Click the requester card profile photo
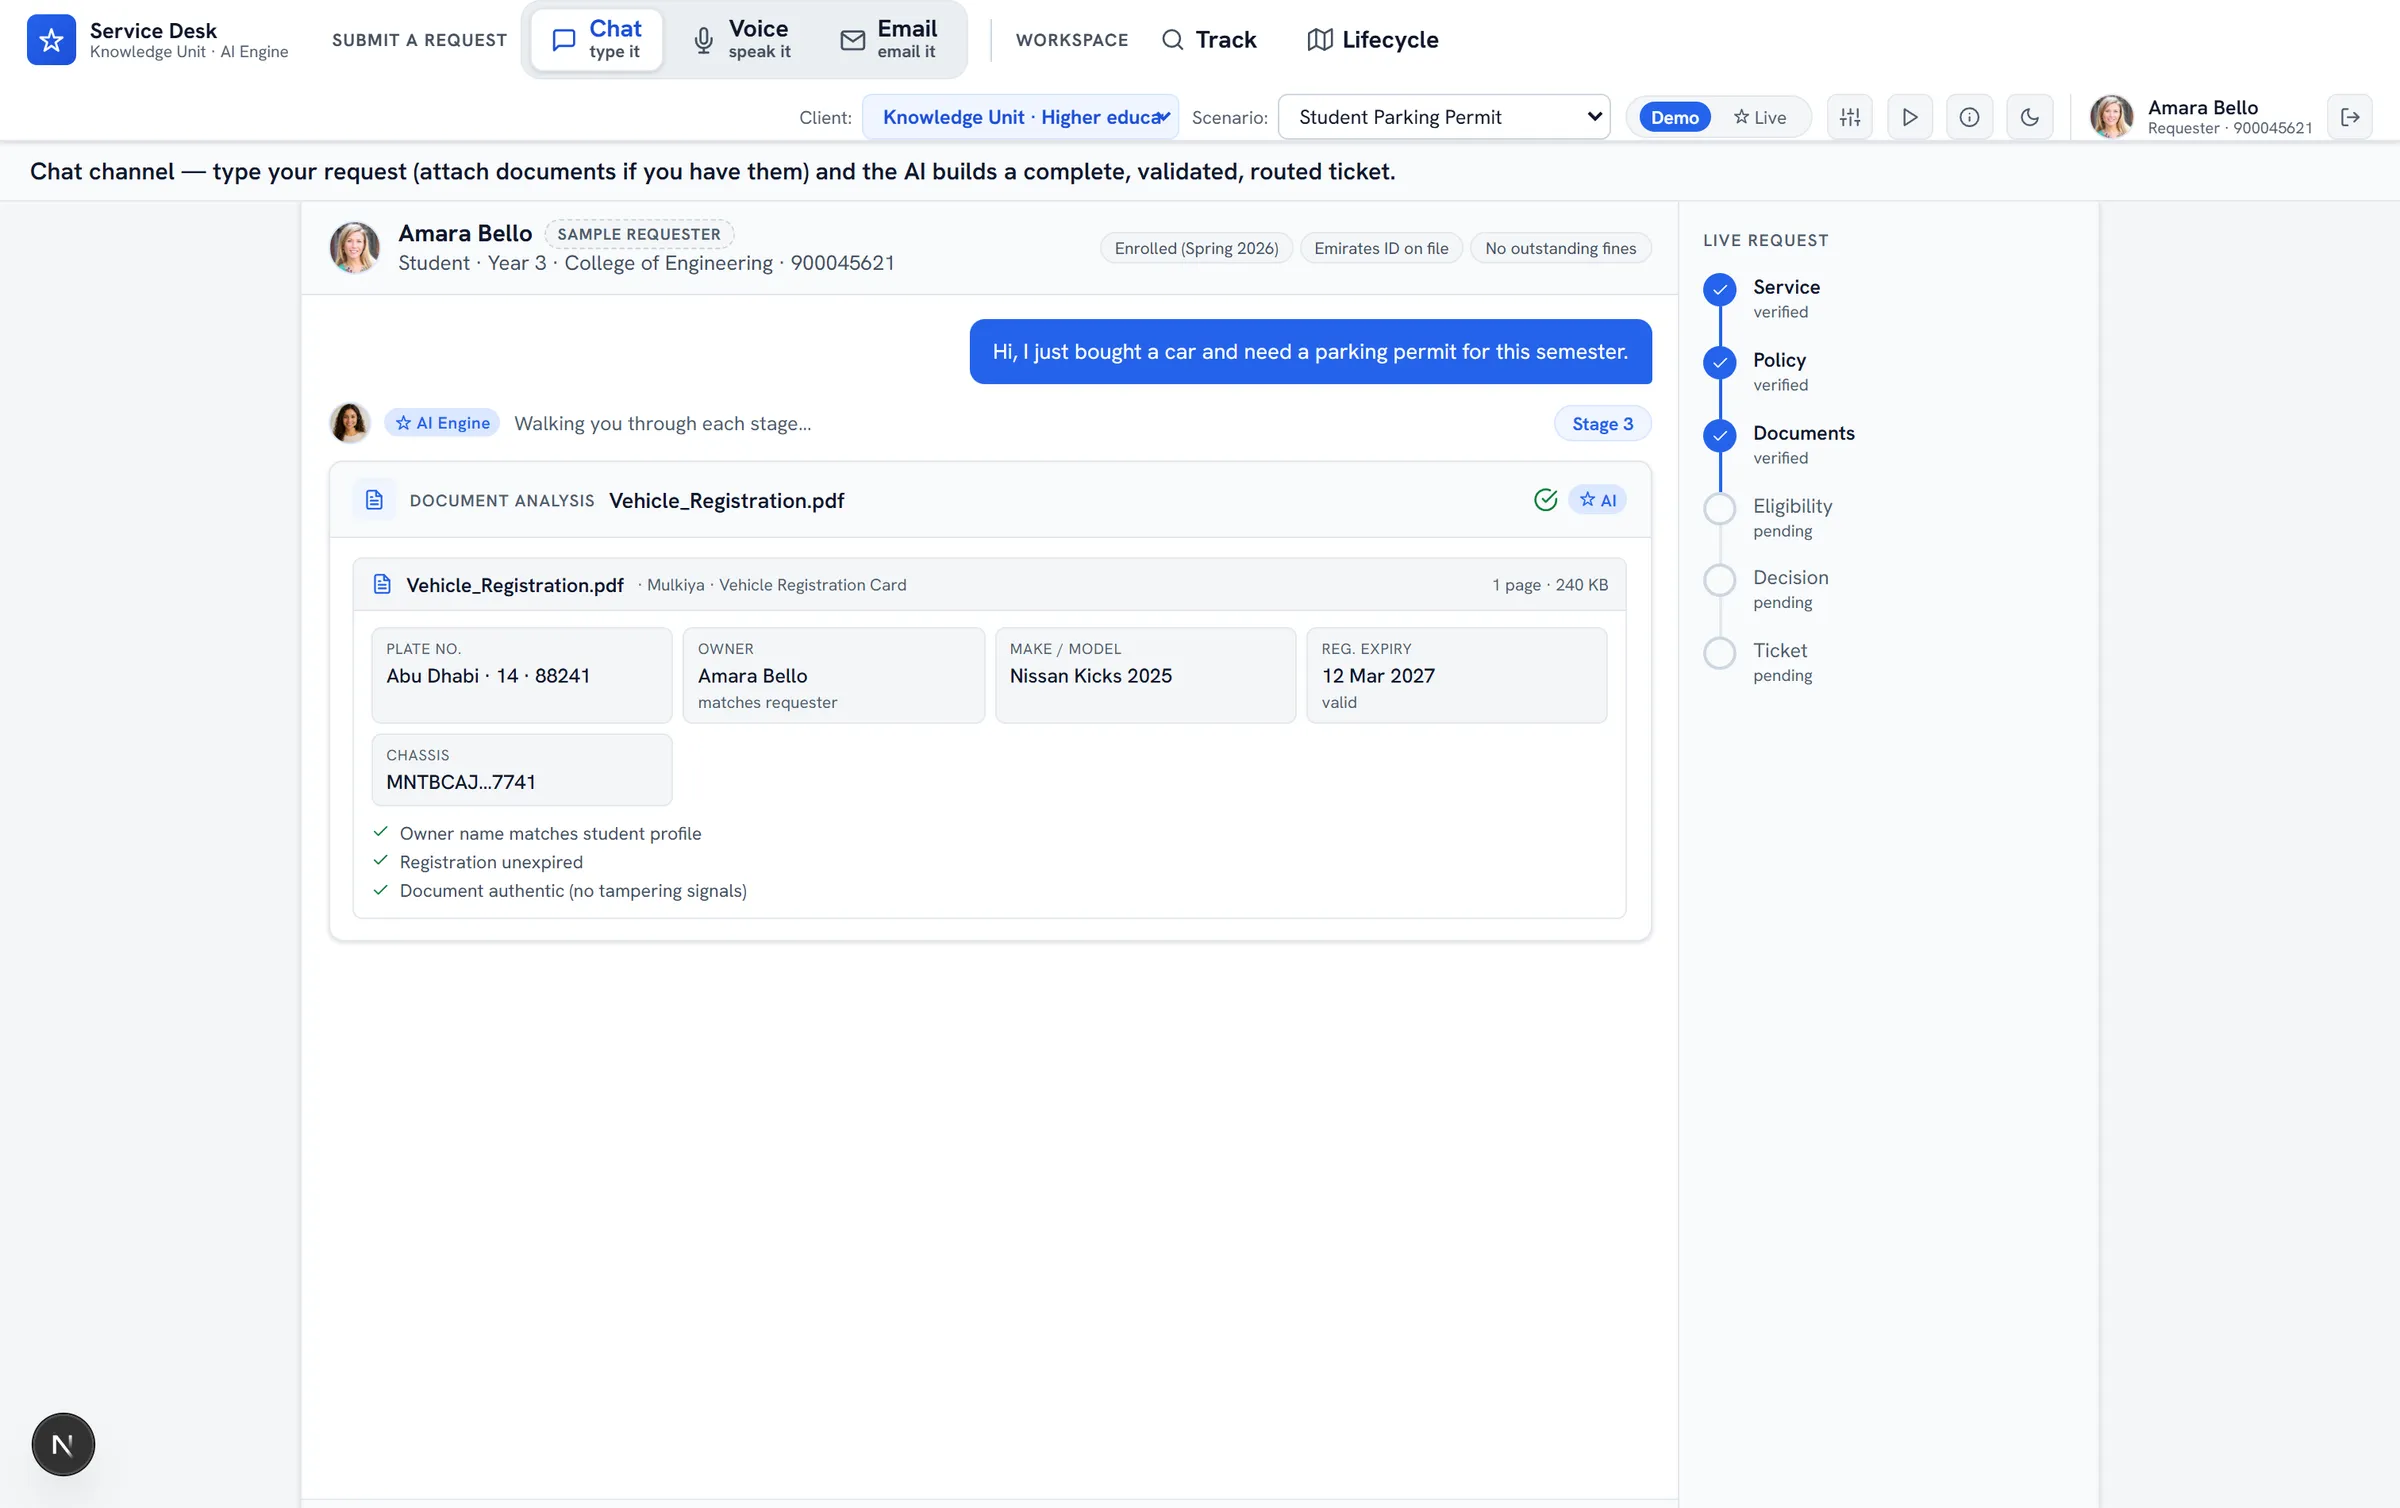Screen dimensions: 2400x1508 click(355, 248)
